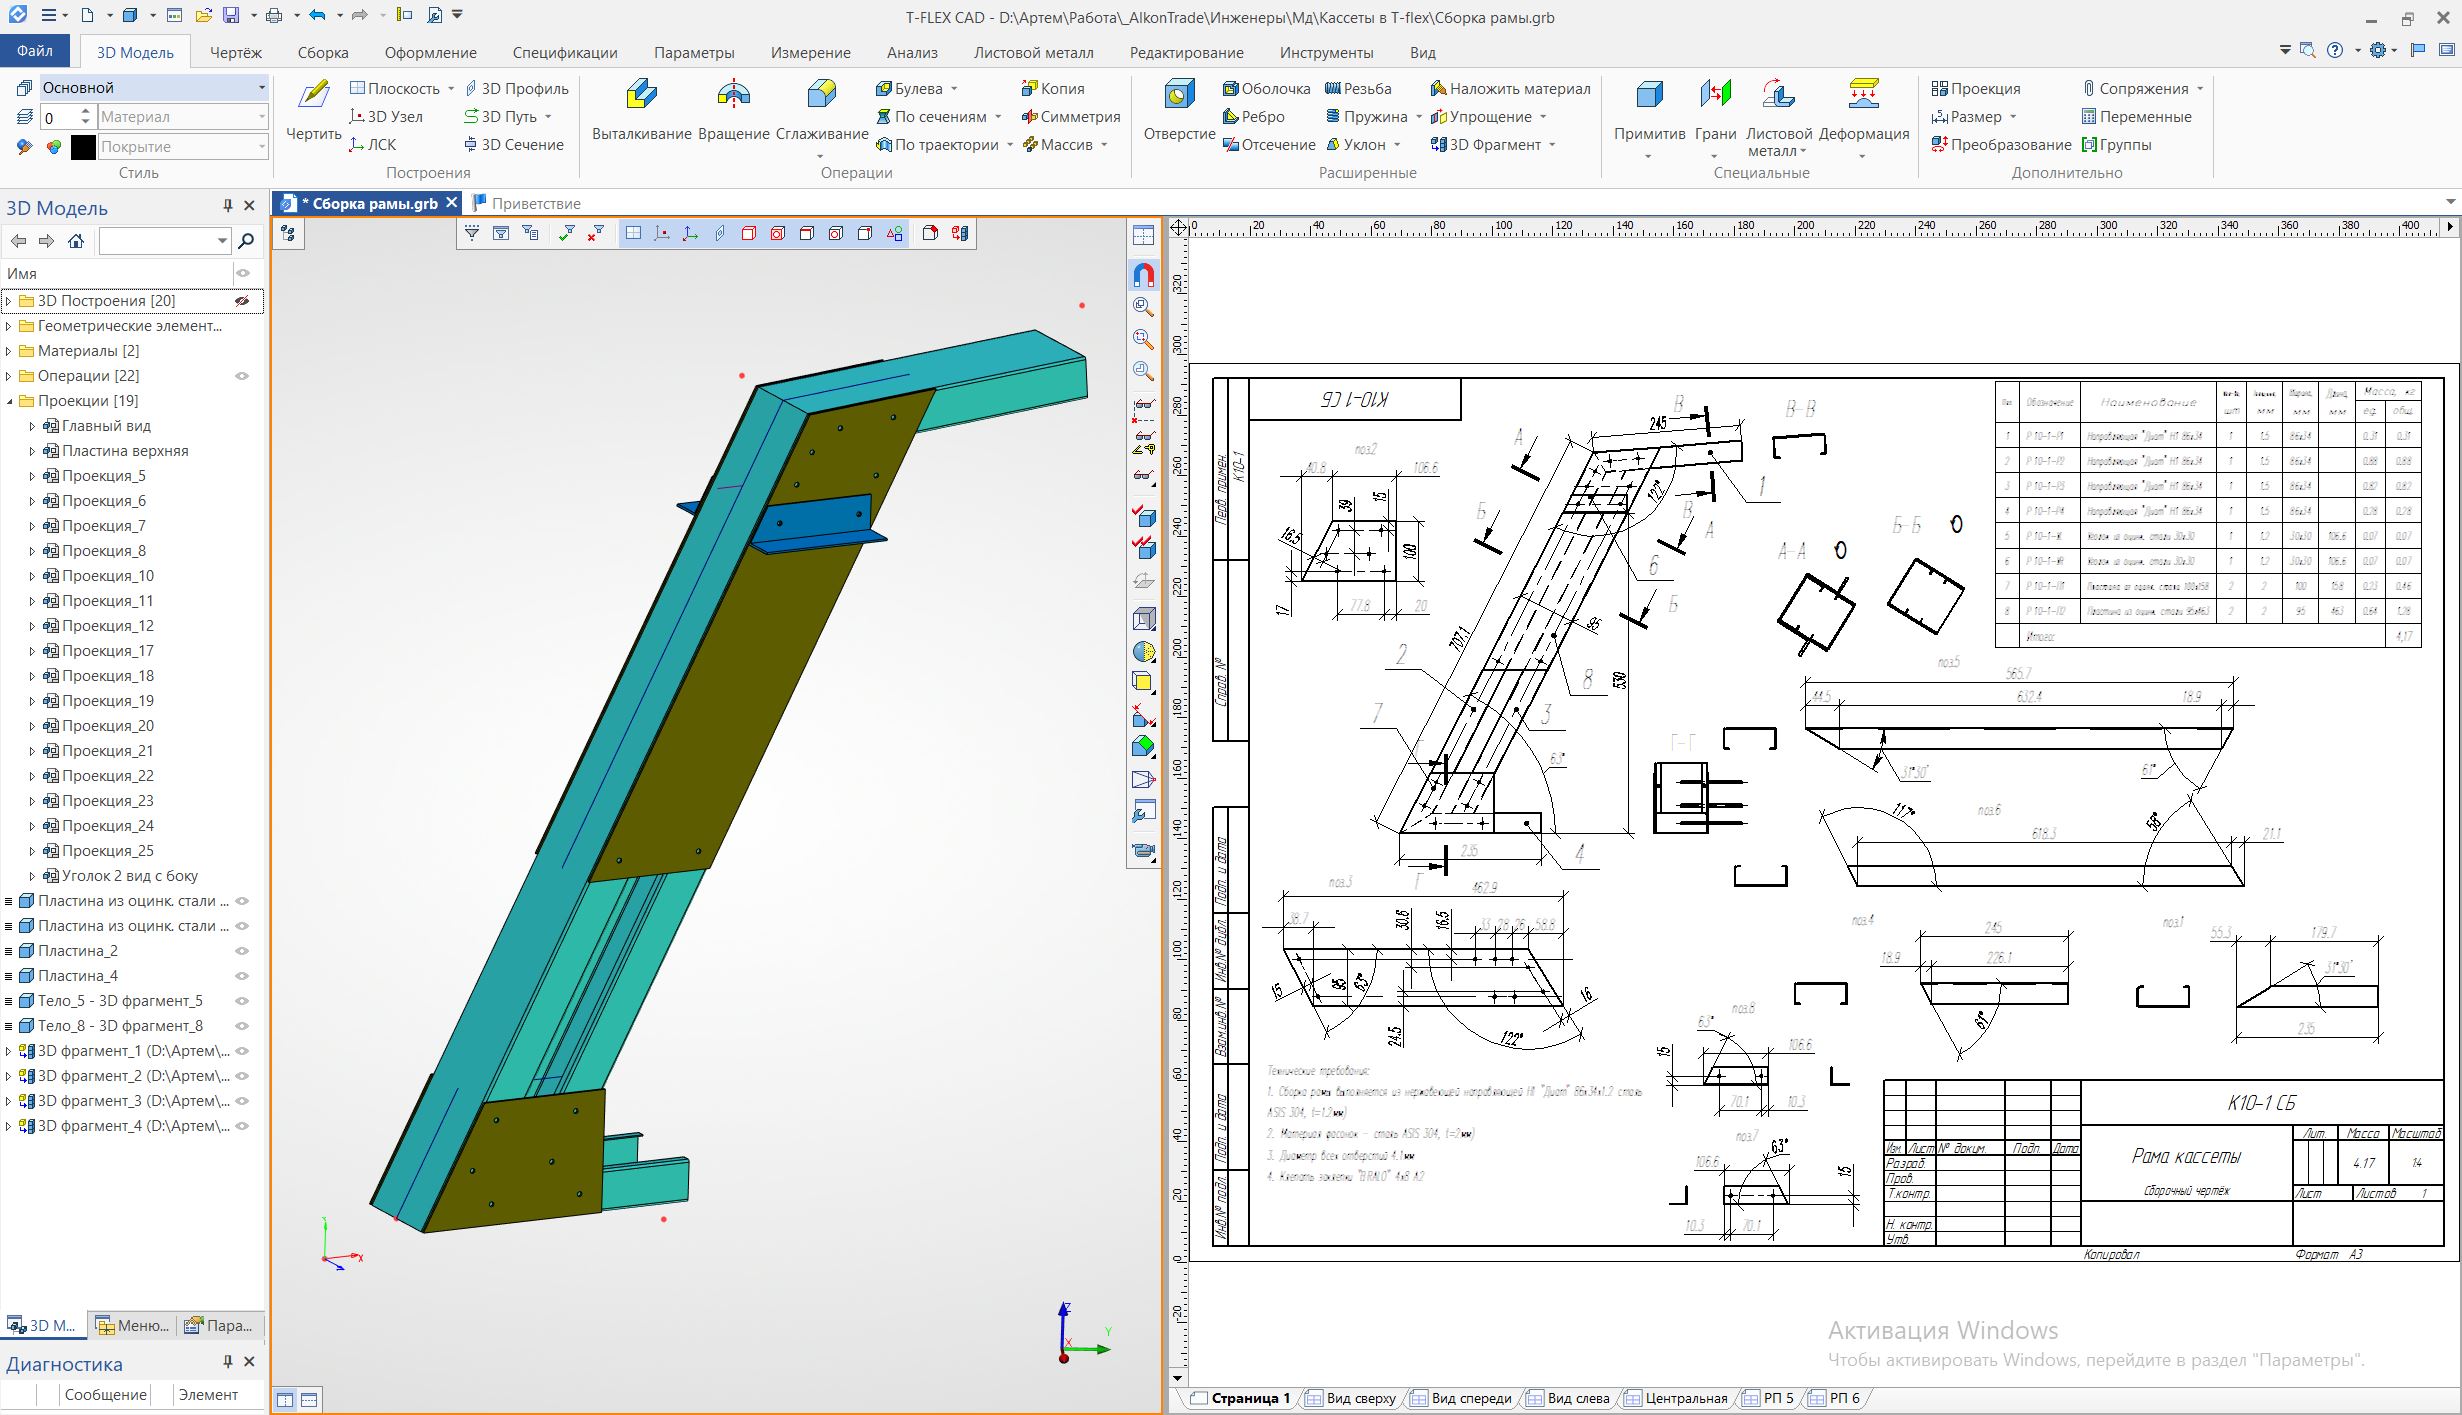Select the 3D Узел tool
The width and height of the screenshot is (2462, 1415).
click(386, 117)
